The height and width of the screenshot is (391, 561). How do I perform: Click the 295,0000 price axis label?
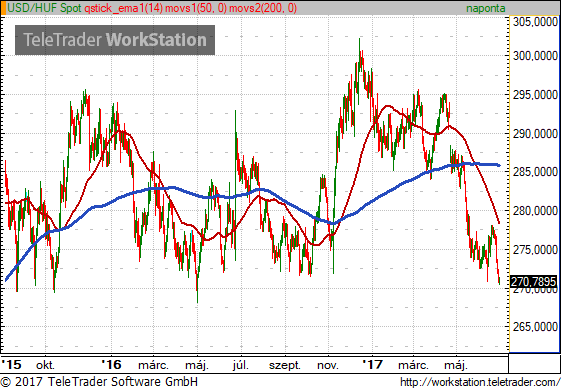[535, 95]
